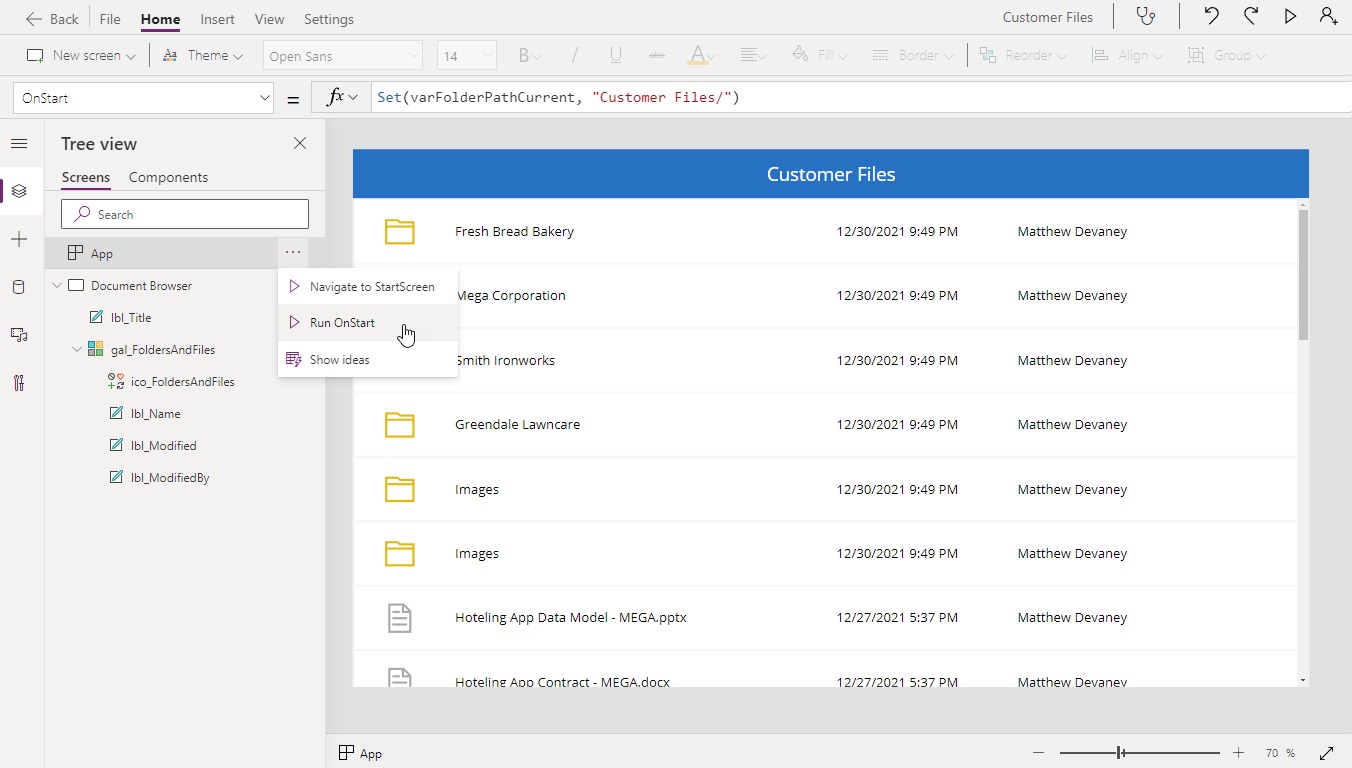
Task: Click the Back button in the top bar
Action: click(x=52, y=18)
